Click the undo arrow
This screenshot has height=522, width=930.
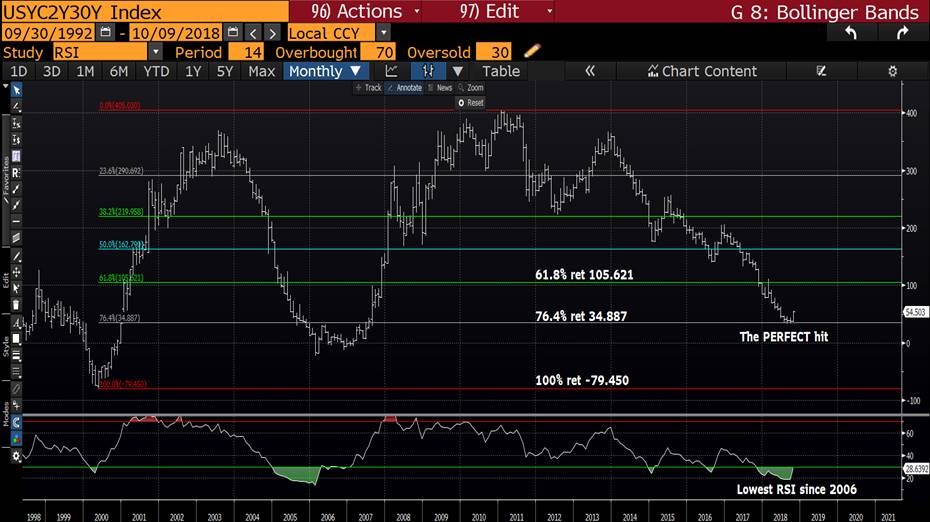851,33
